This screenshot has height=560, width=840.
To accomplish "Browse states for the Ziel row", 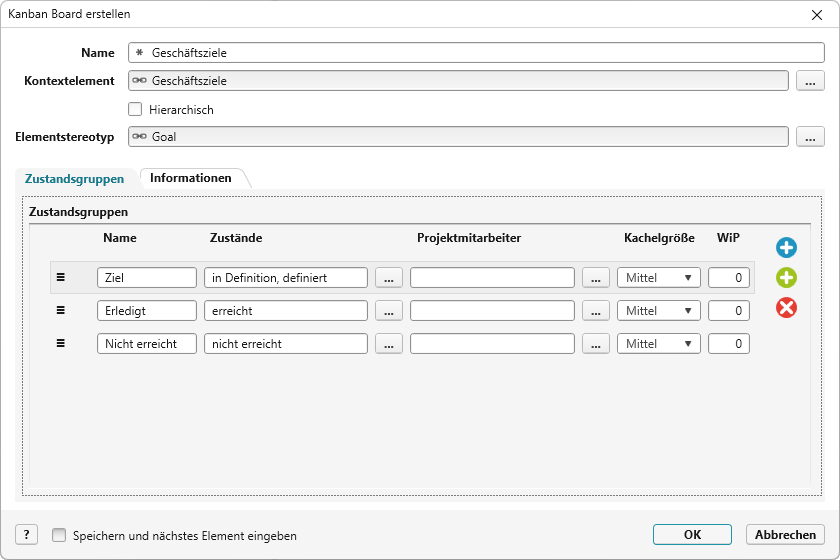I will [389, 278].
